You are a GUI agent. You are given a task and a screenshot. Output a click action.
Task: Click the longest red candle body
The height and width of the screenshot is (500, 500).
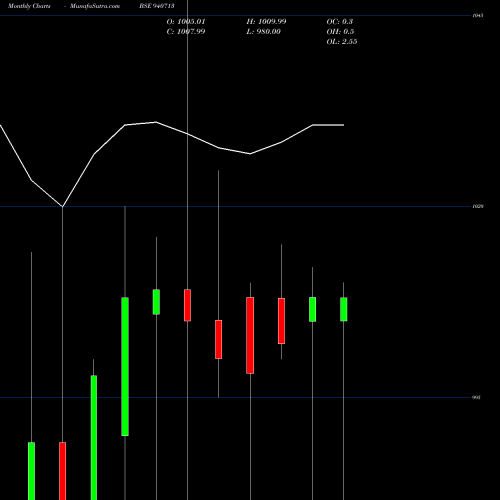coord(250,335)
